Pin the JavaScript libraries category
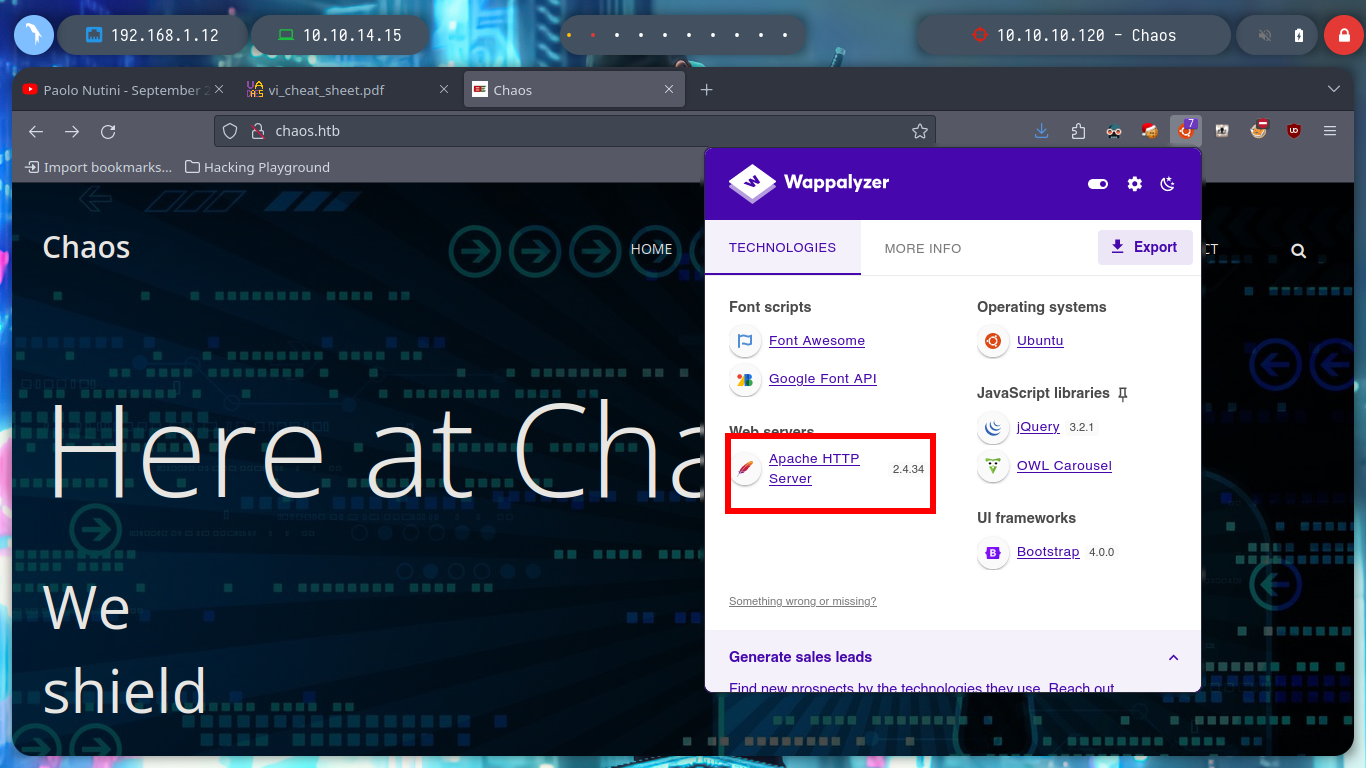Viewport: 1366px width, 768px height. (x=1123, y=394)
